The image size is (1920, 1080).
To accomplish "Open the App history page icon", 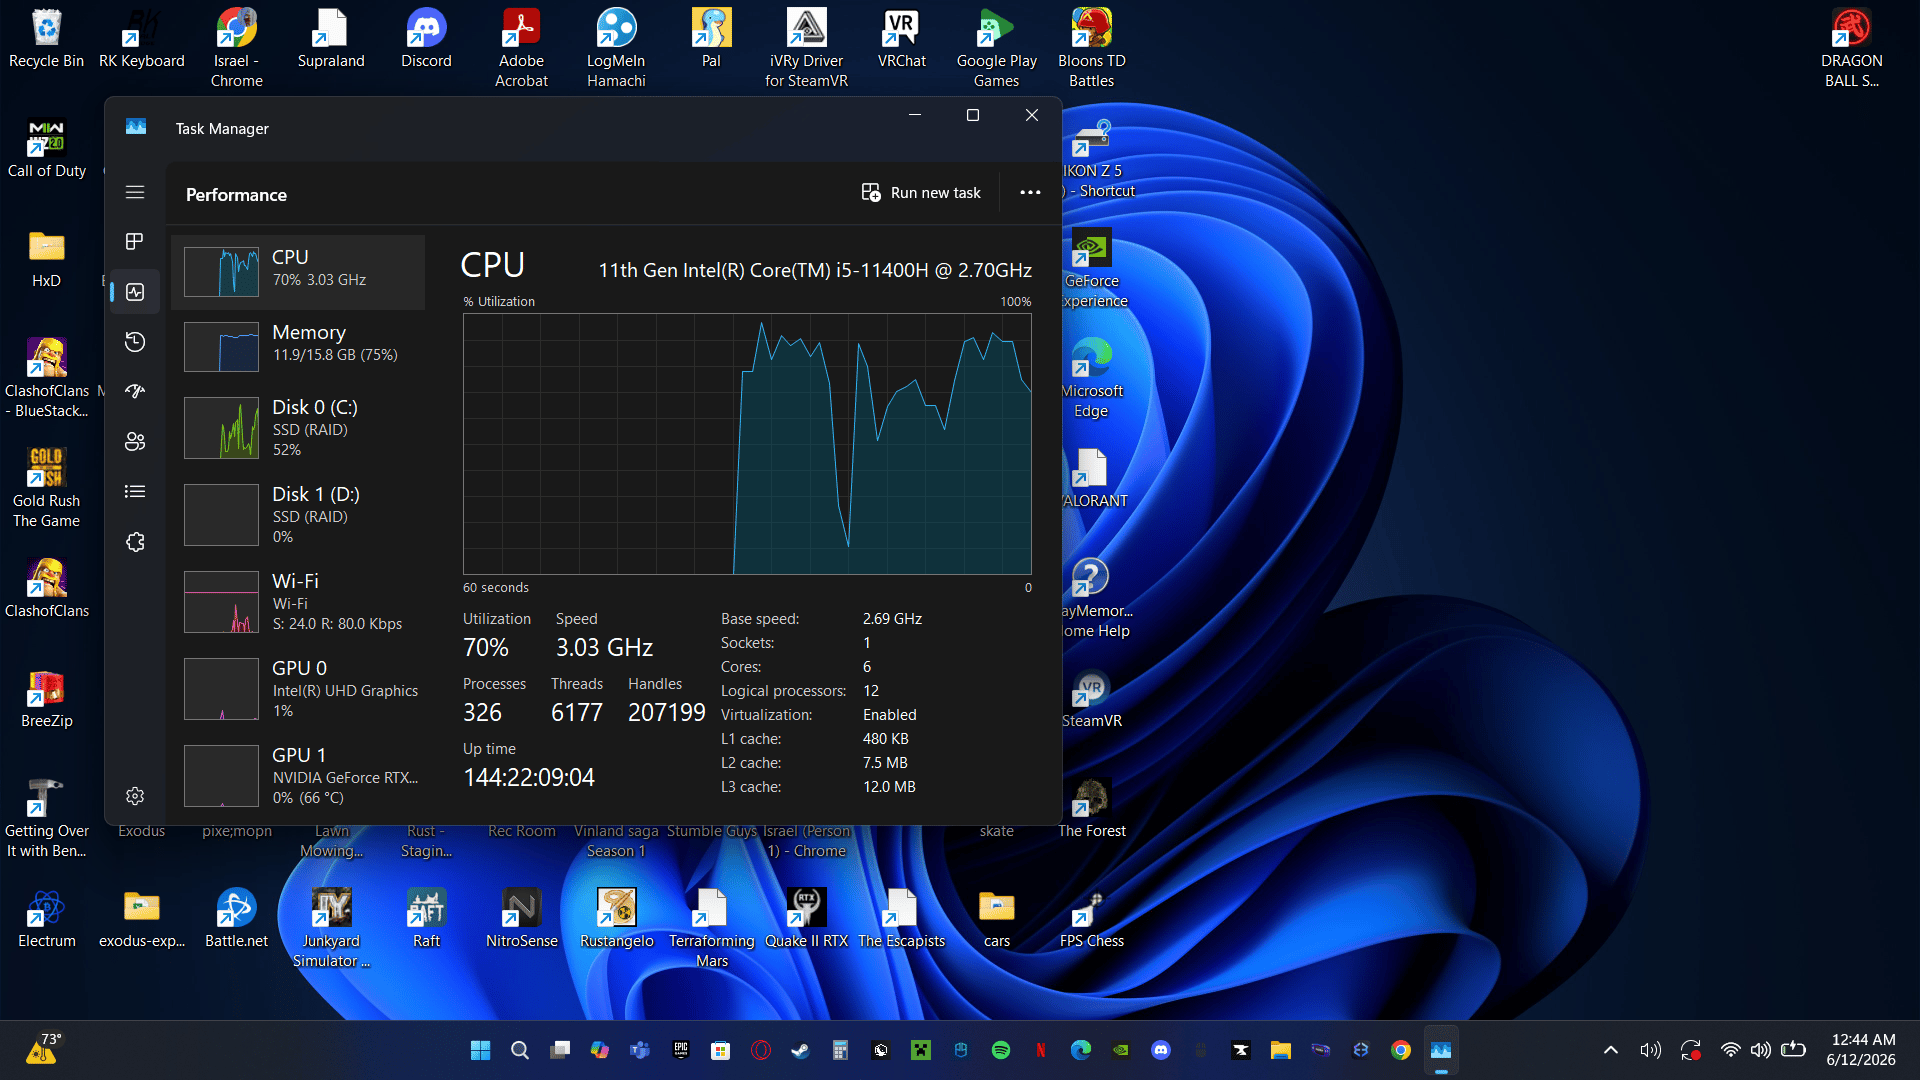I will [x=135, y=342].
